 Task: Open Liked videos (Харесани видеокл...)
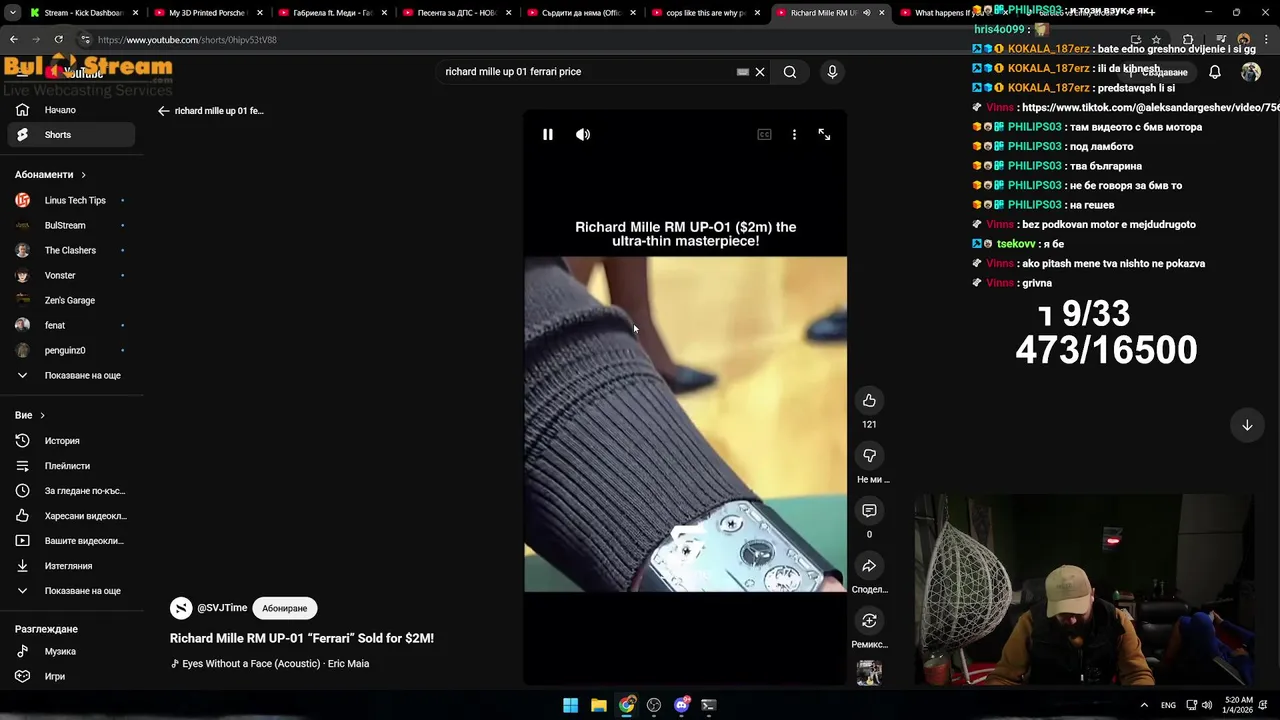[70, 516]
